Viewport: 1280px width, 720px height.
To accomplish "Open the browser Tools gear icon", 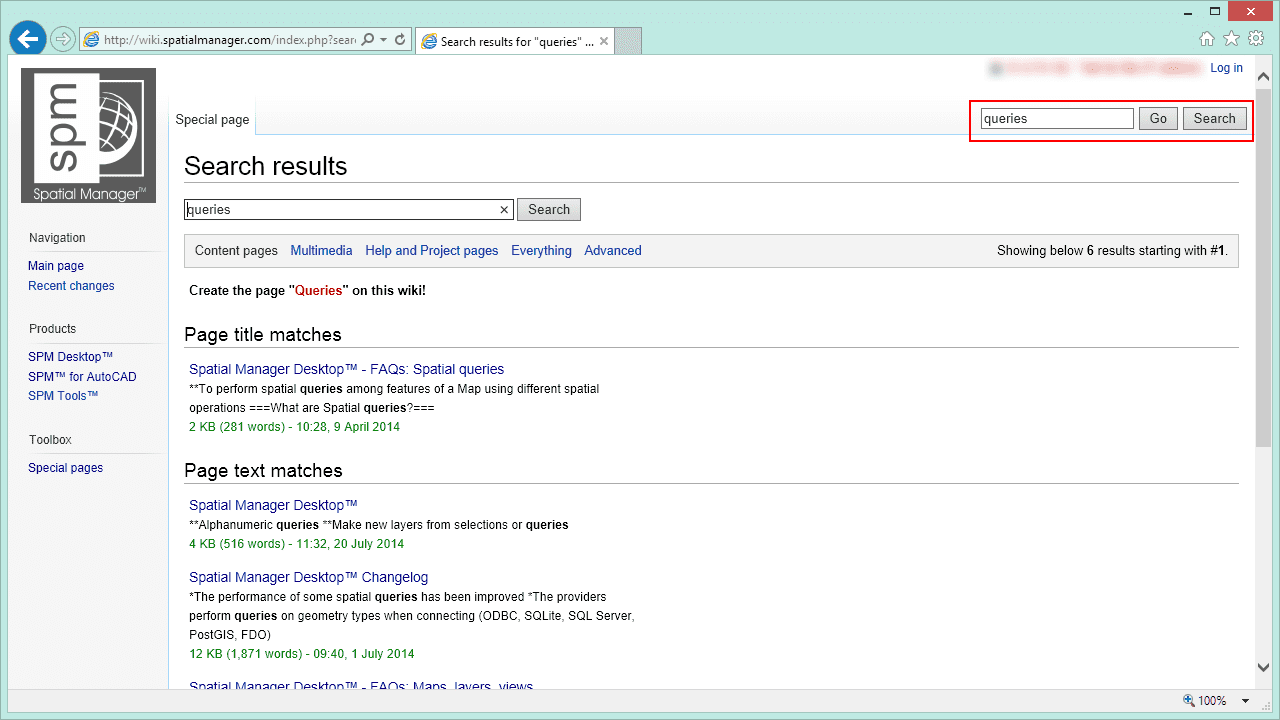I will pos(1256,39).
